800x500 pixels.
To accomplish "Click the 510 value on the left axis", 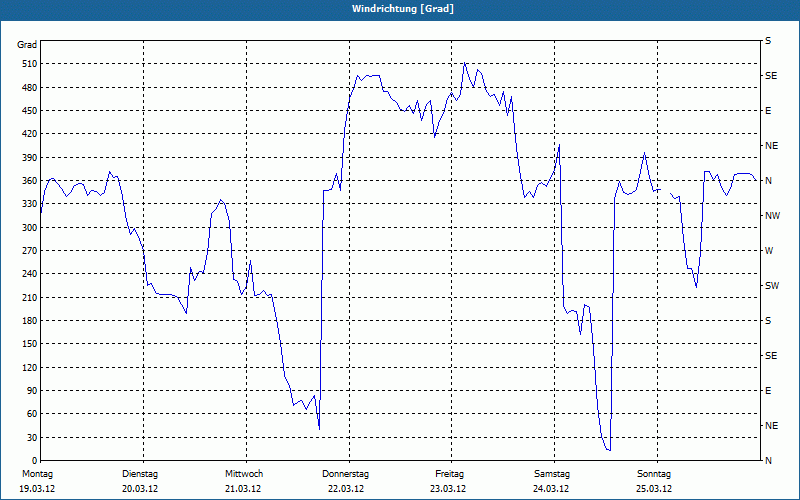I will [x=30, y=64].
